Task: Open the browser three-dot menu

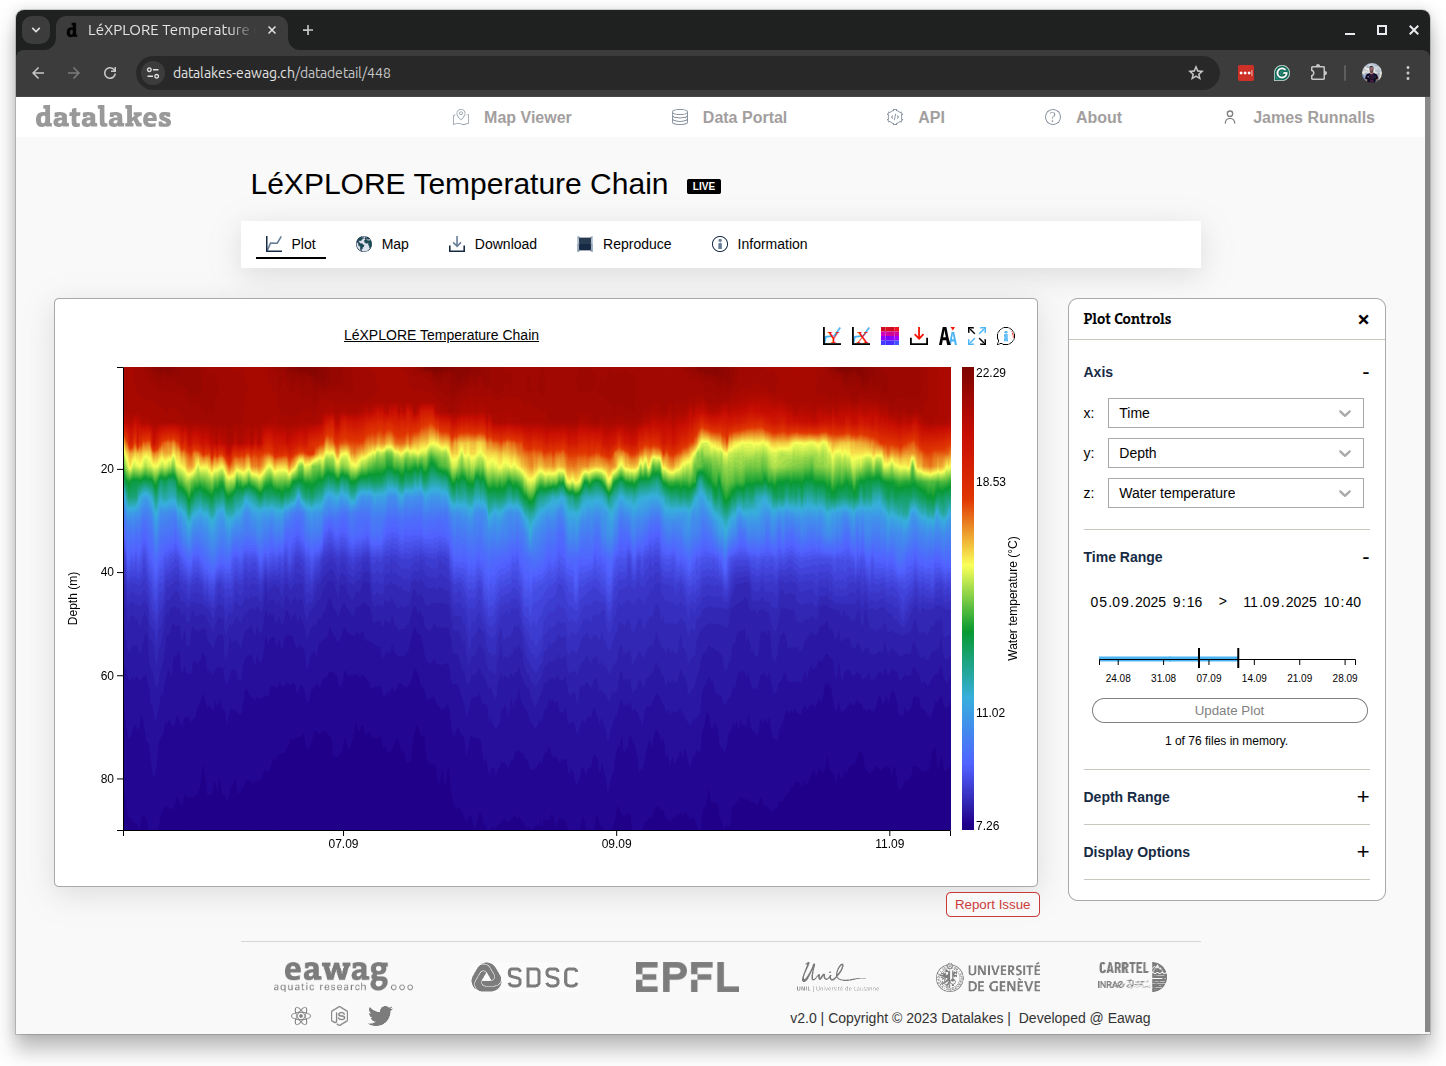Action: click(x=1408, y=73)
